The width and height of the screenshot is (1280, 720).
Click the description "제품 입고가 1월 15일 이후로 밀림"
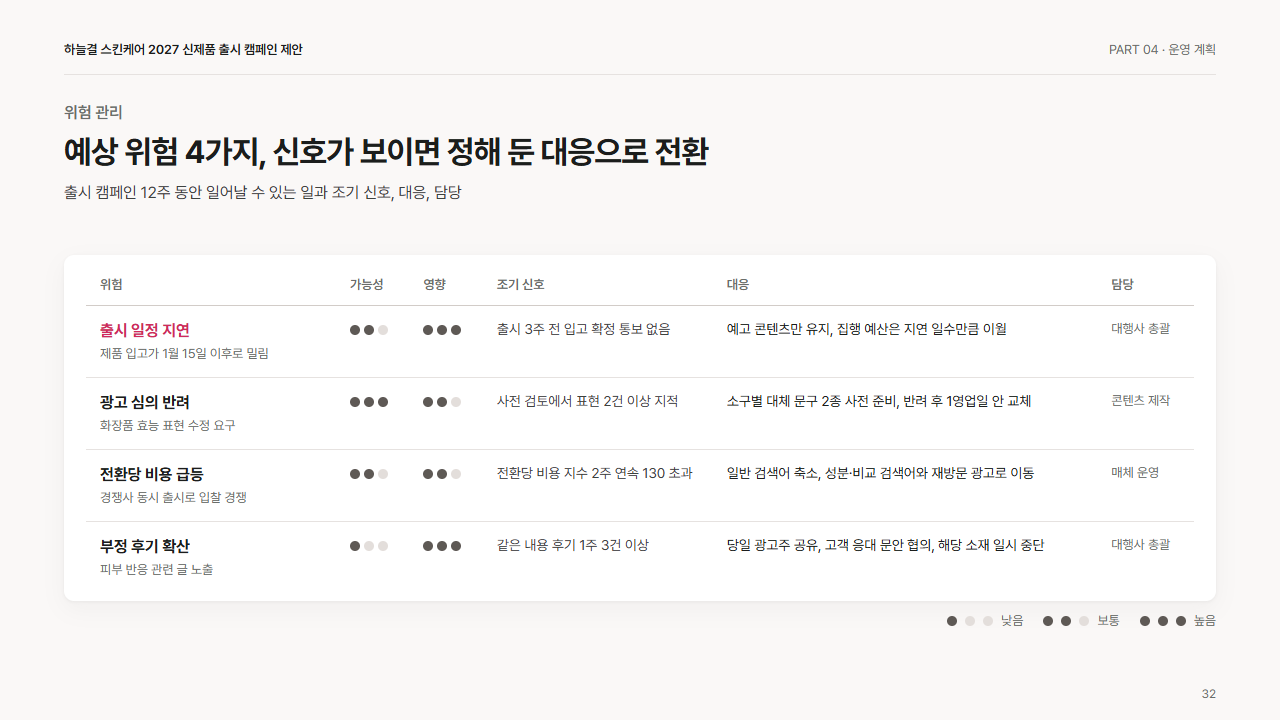tap(184, 353)
